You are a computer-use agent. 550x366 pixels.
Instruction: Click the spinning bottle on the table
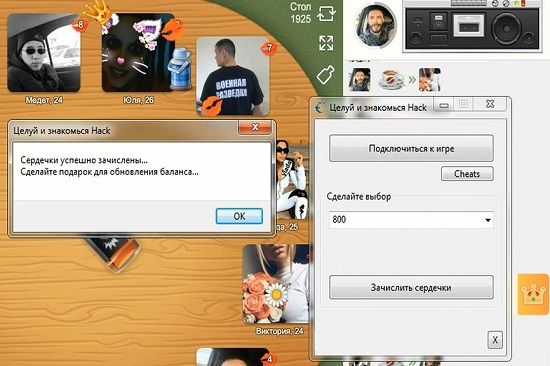114,253
